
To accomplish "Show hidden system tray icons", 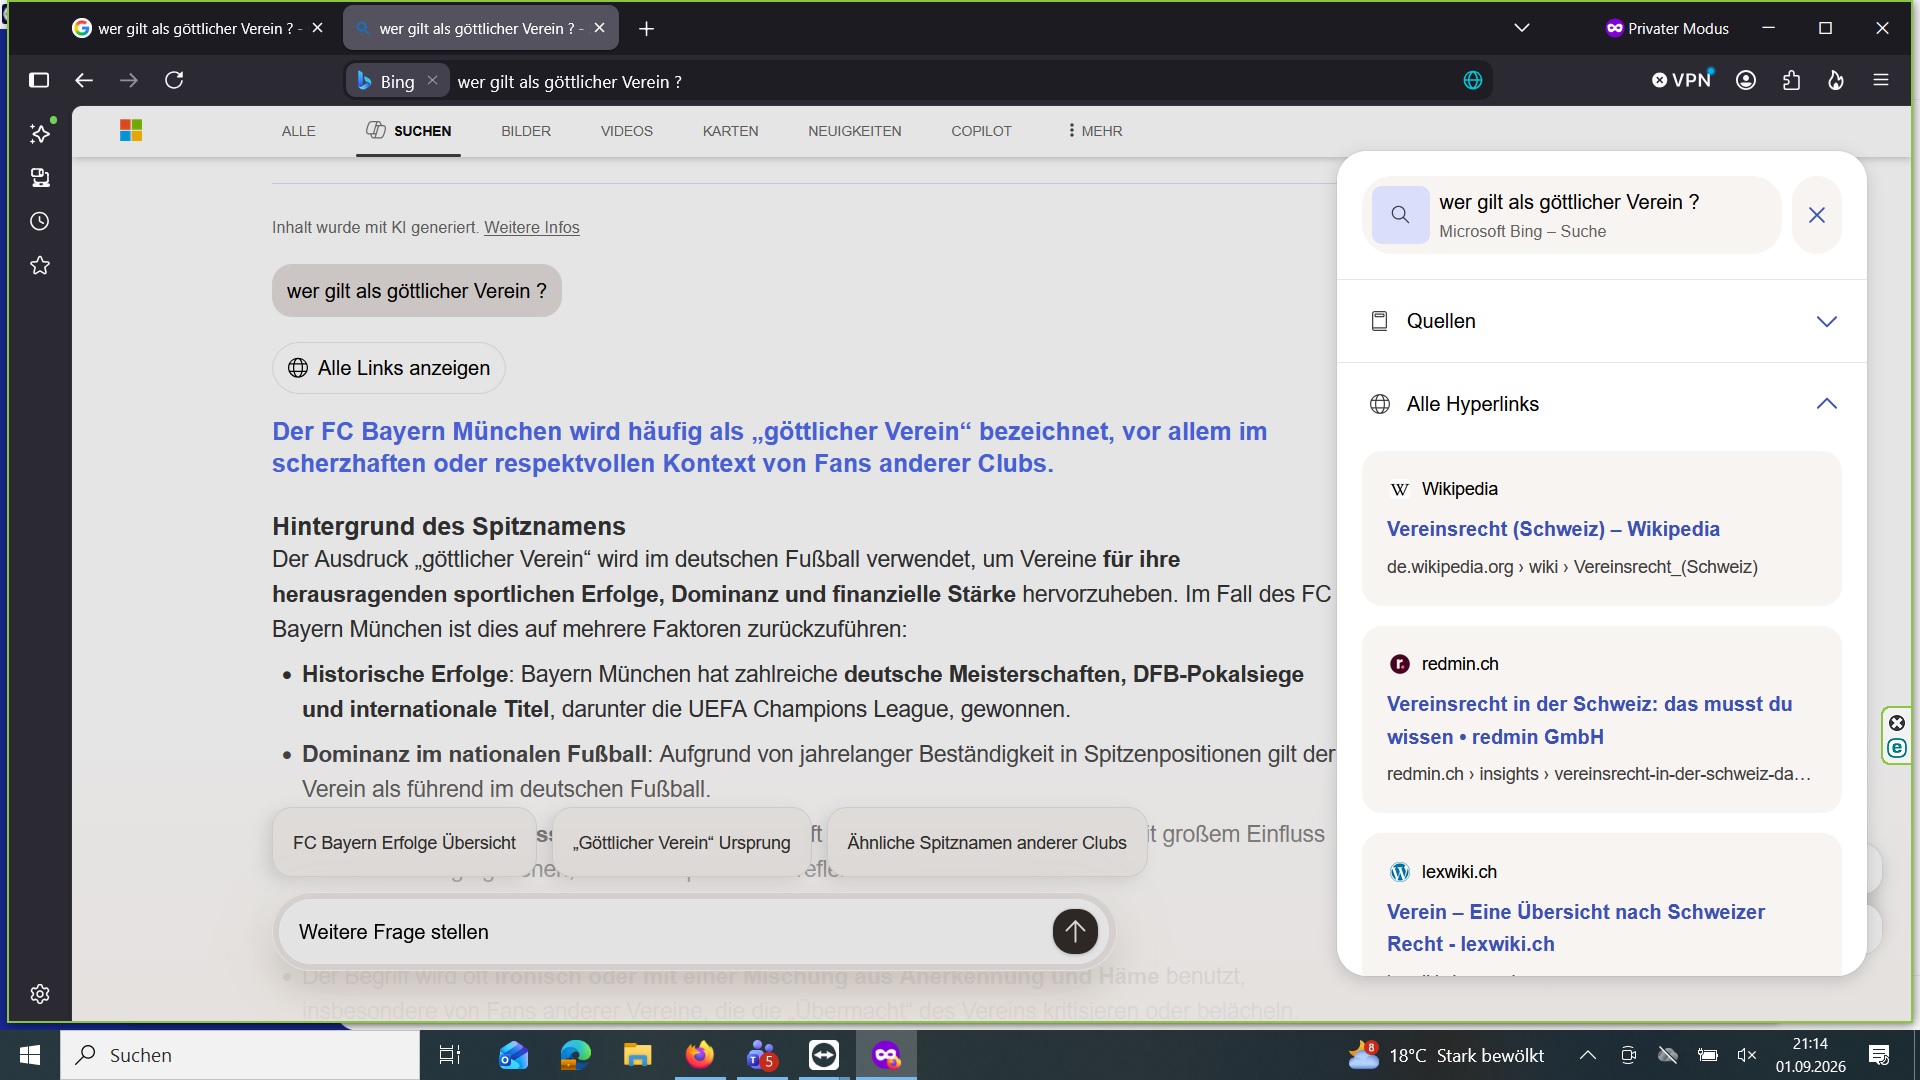I will point(1587,1055).
